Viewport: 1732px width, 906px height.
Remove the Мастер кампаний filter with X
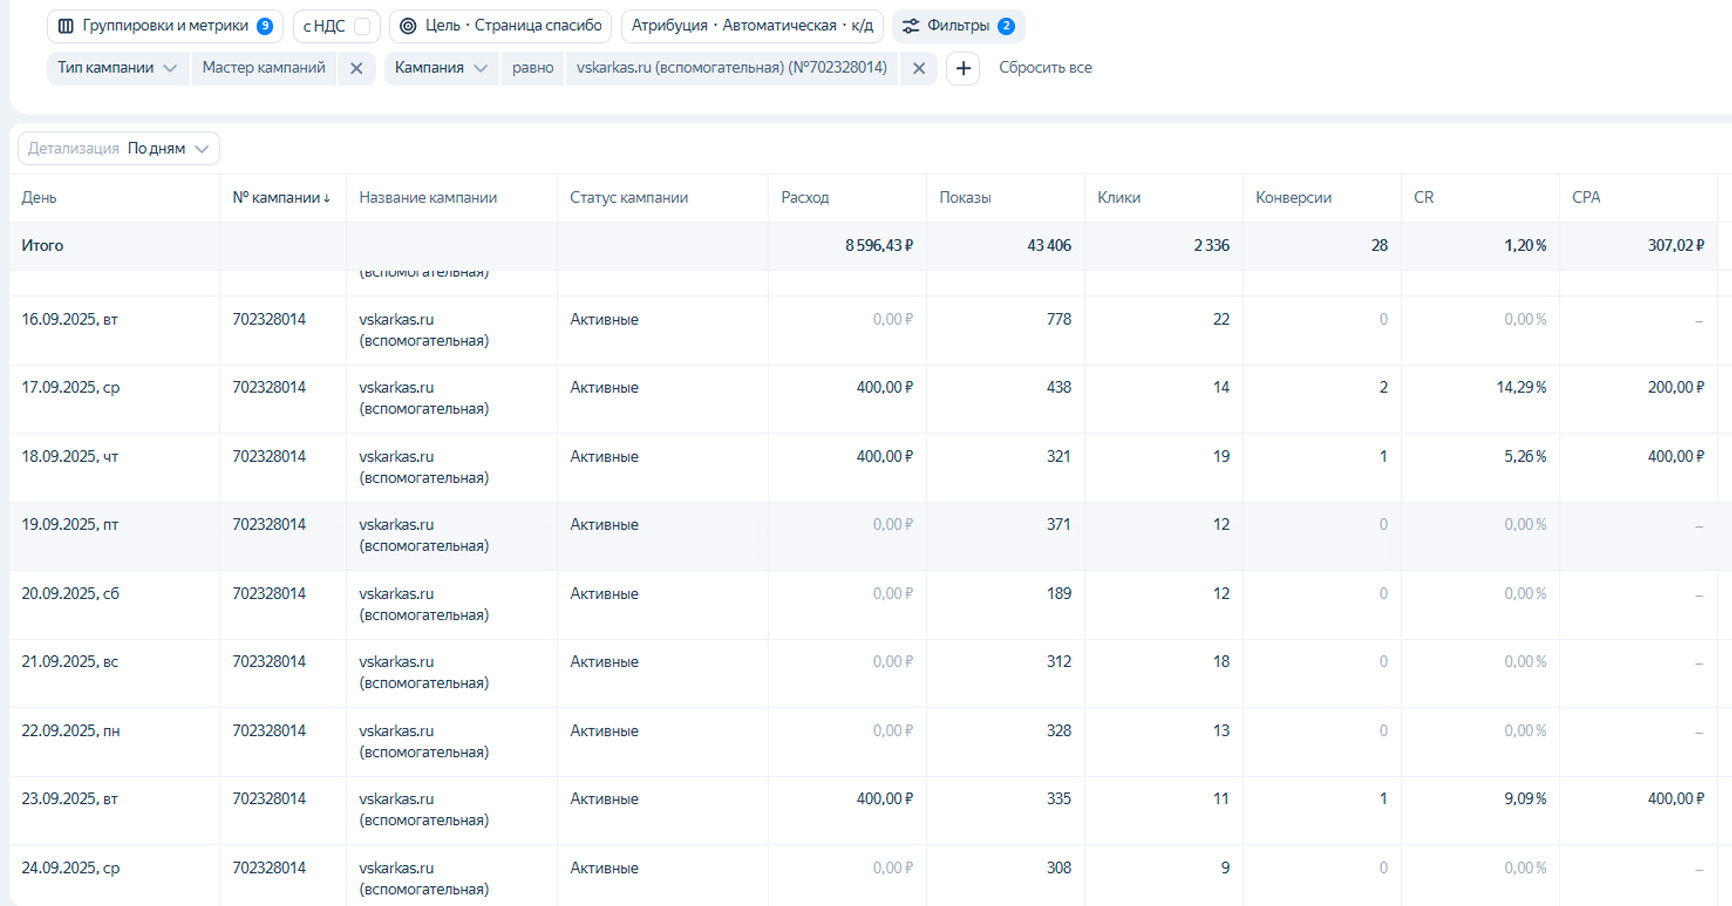pos(356,68)
